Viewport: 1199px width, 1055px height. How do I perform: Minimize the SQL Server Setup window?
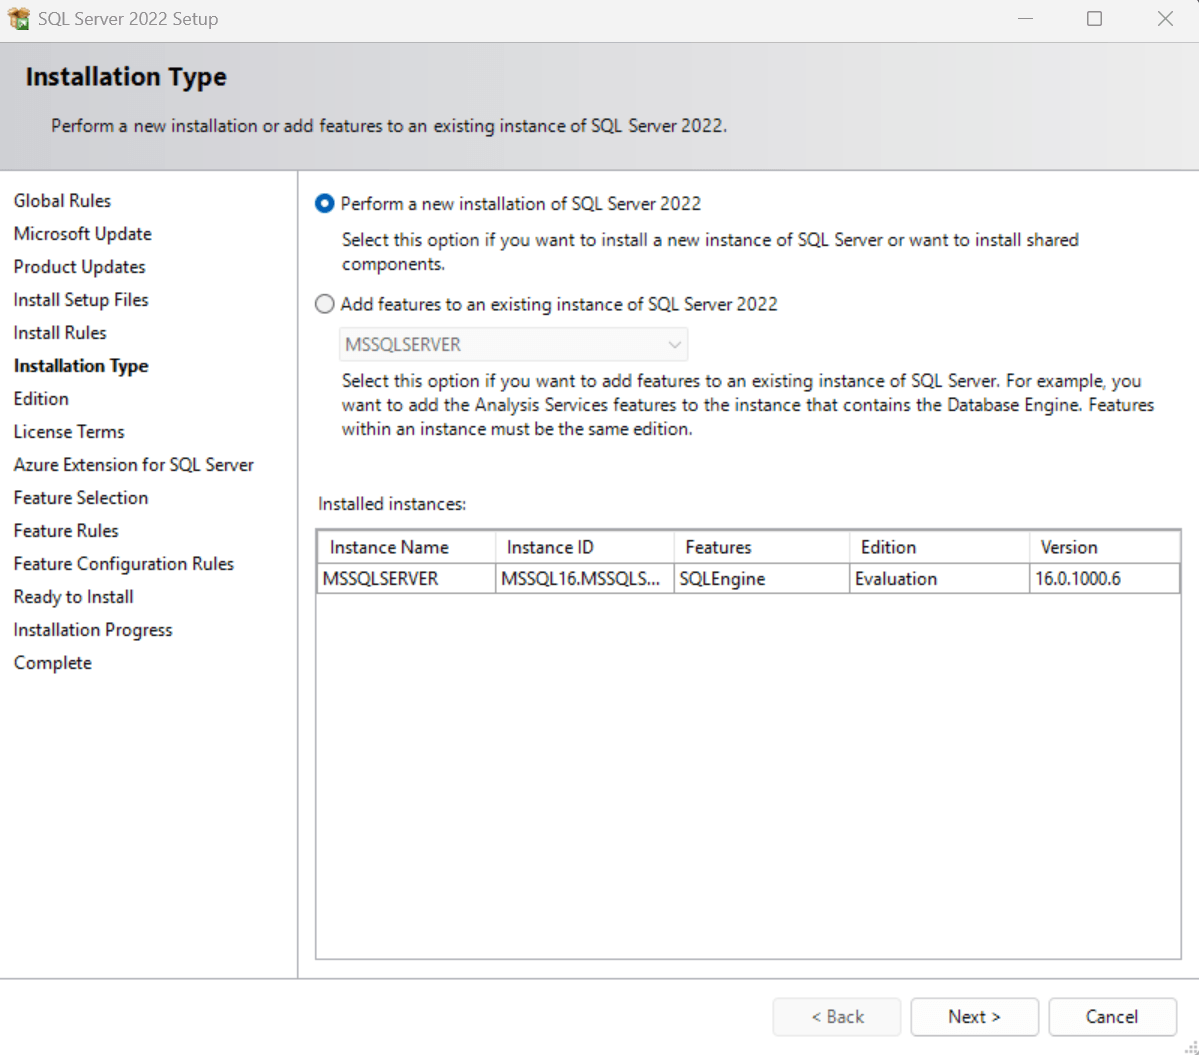[x=1024, y=19]
